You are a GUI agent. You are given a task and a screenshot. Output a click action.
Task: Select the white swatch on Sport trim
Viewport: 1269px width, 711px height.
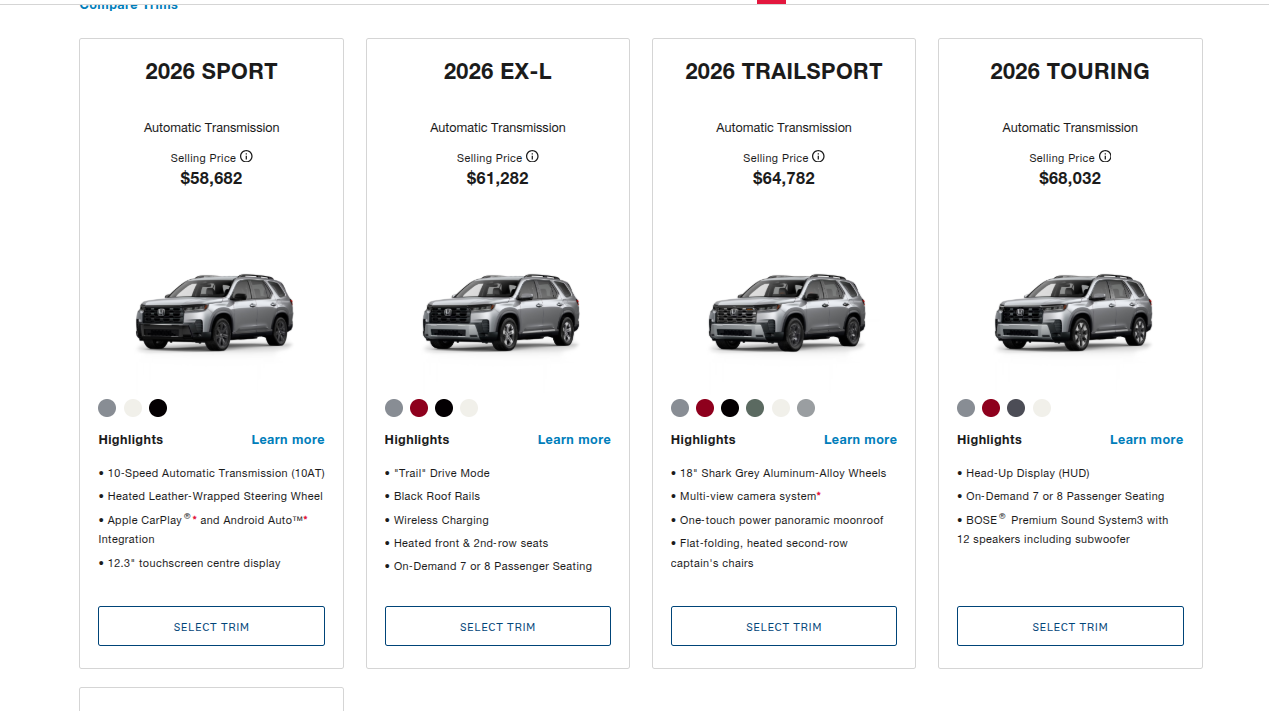133,408
